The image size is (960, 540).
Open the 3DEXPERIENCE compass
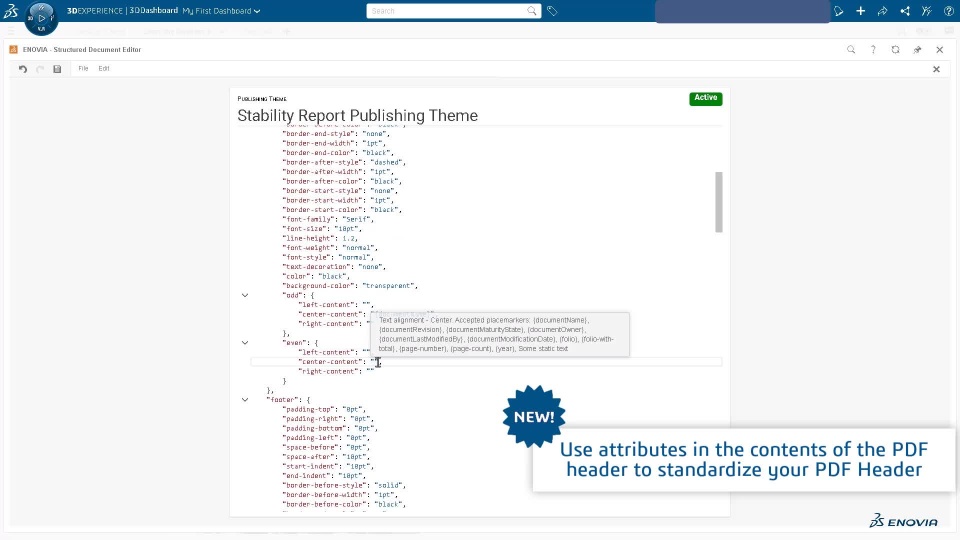pyautogui.click(x=41, y=18)
